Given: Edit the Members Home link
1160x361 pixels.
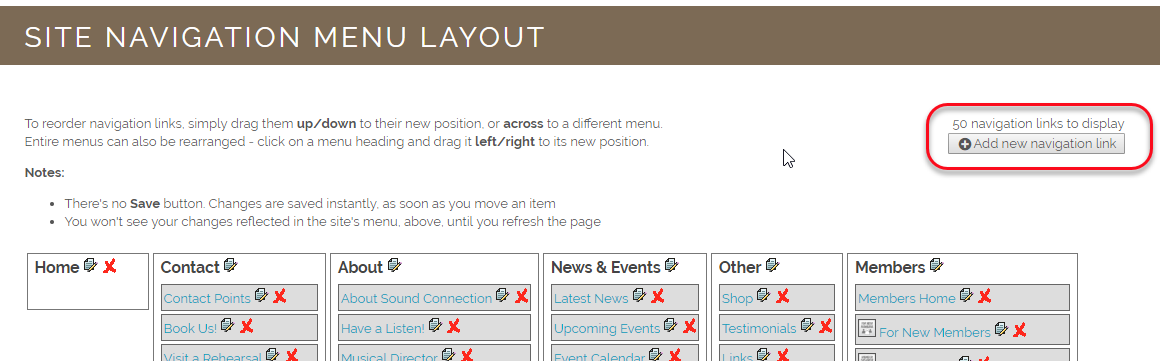Looking at the screenshot, I should click(x=965, y=295).
